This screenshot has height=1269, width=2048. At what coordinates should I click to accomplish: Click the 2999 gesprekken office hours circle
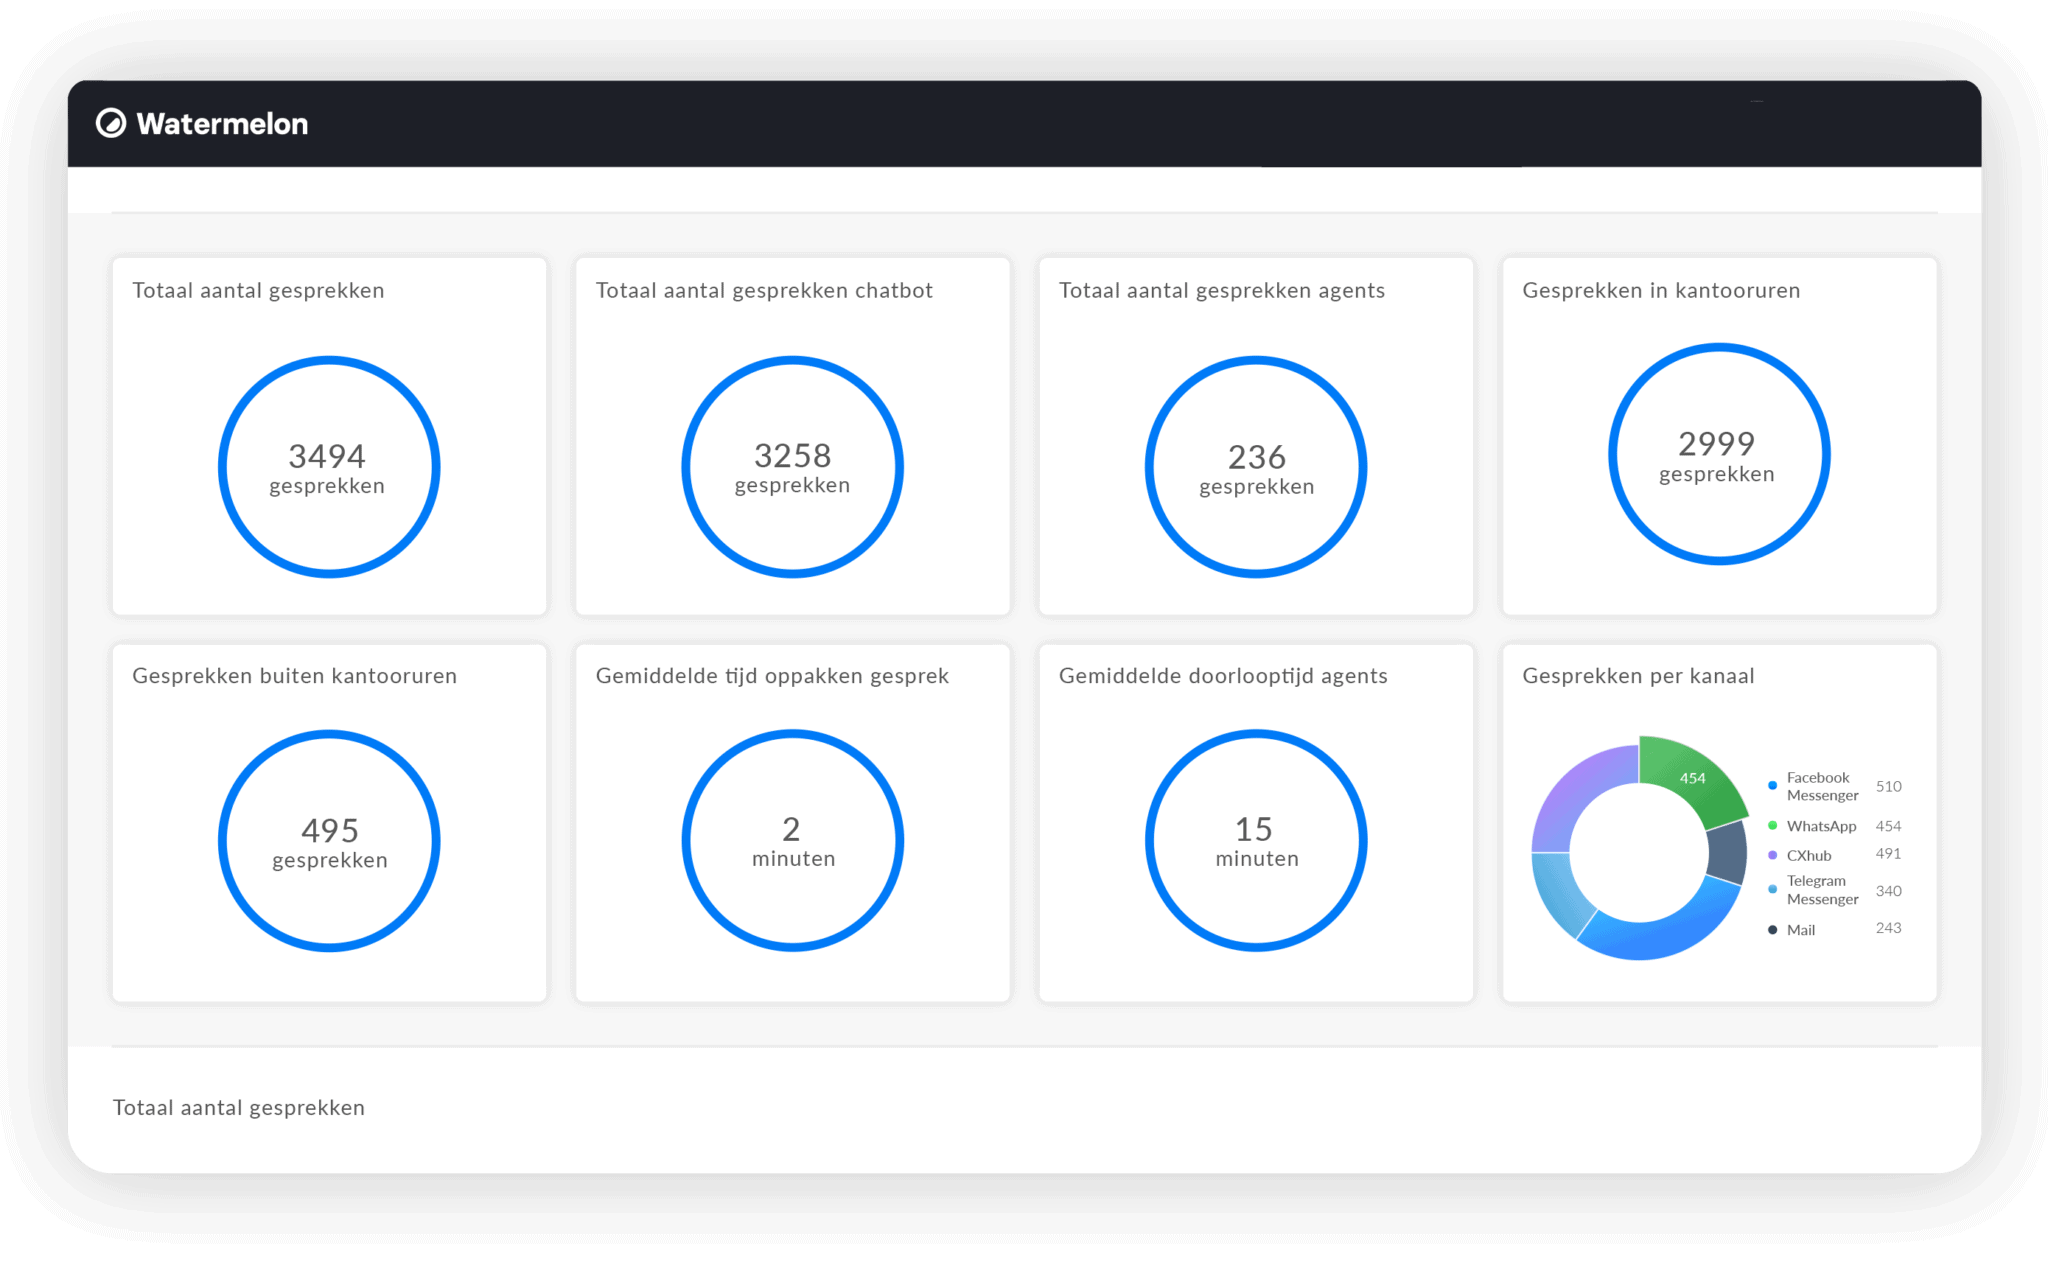click(1719, 454)
